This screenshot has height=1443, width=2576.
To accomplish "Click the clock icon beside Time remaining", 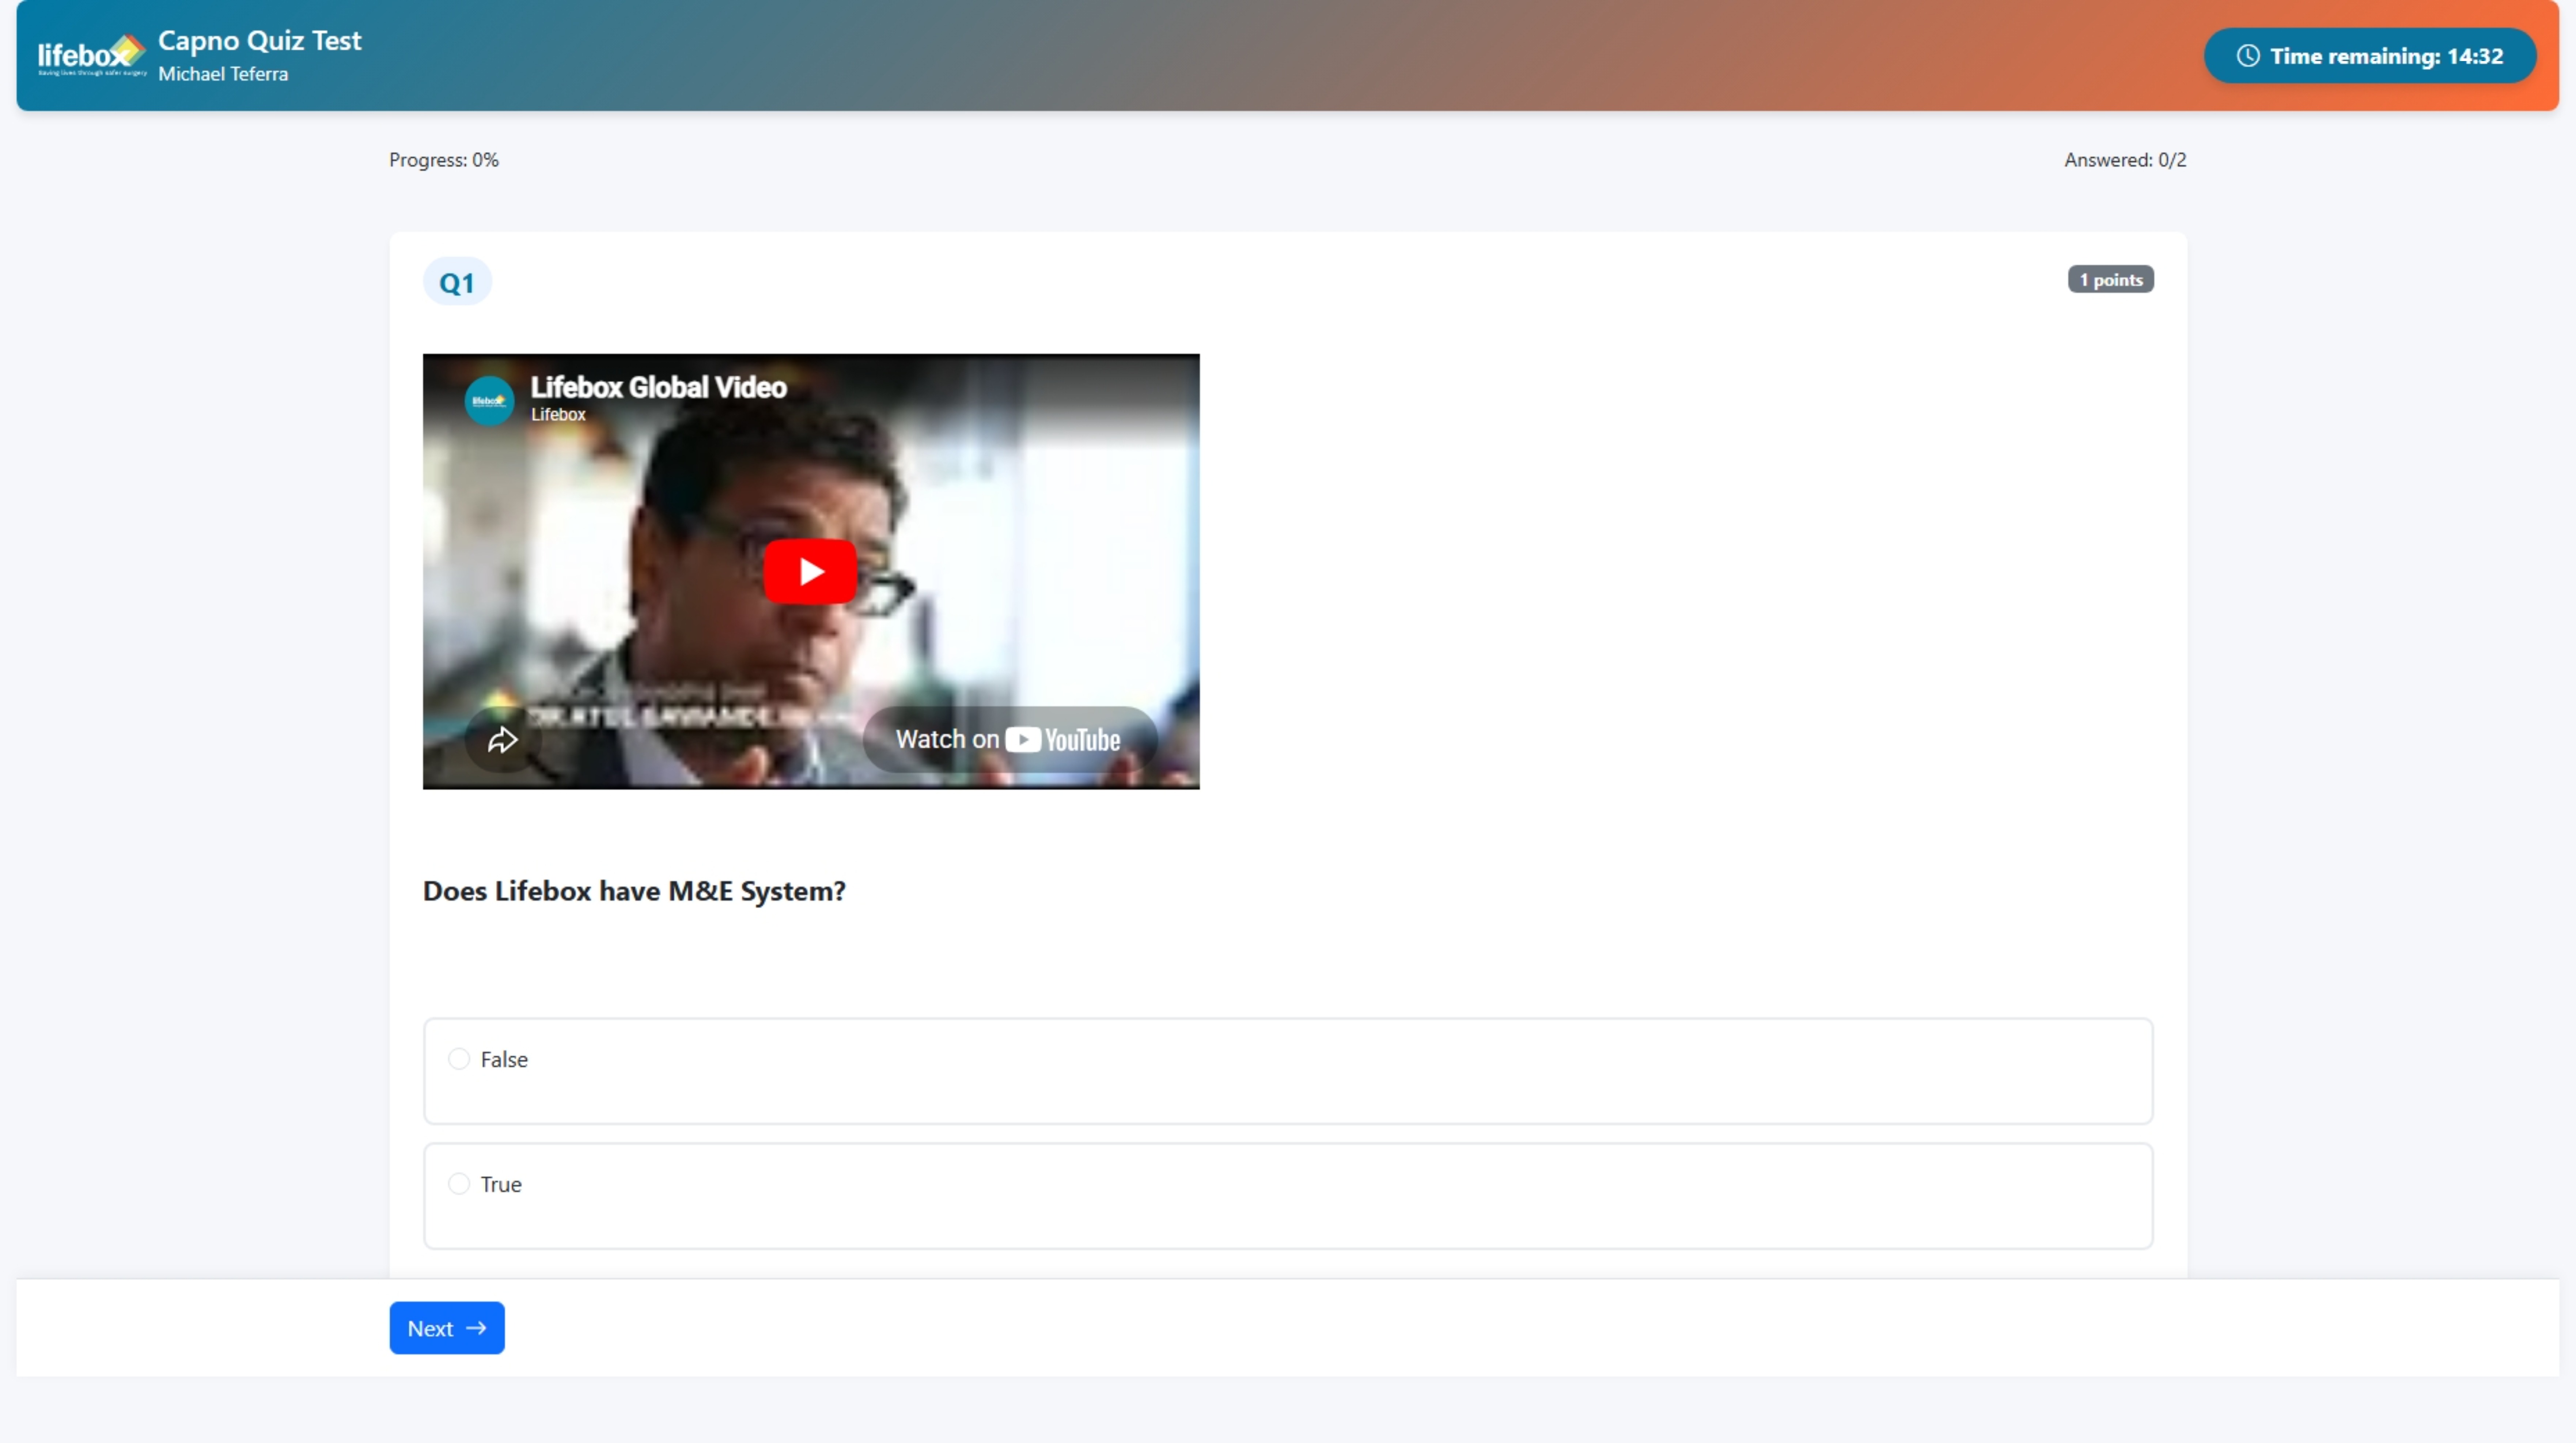I will point(2248,56).
